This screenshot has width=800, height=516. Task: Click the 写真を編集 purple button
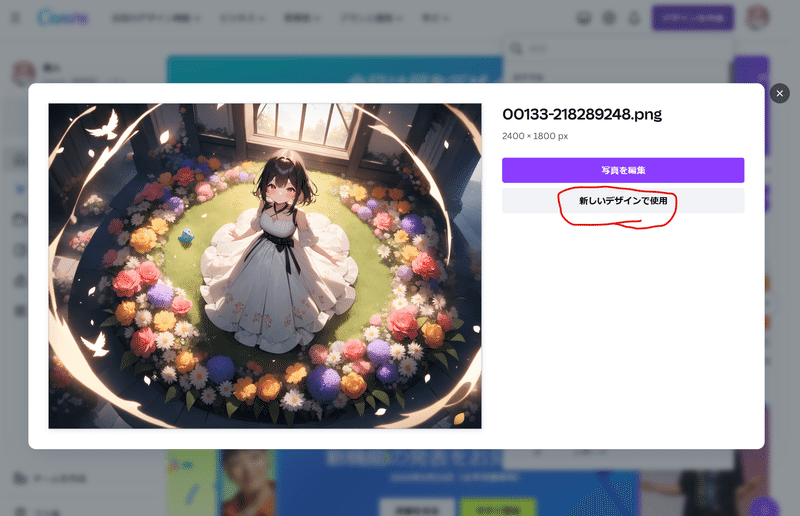(623, 170)
